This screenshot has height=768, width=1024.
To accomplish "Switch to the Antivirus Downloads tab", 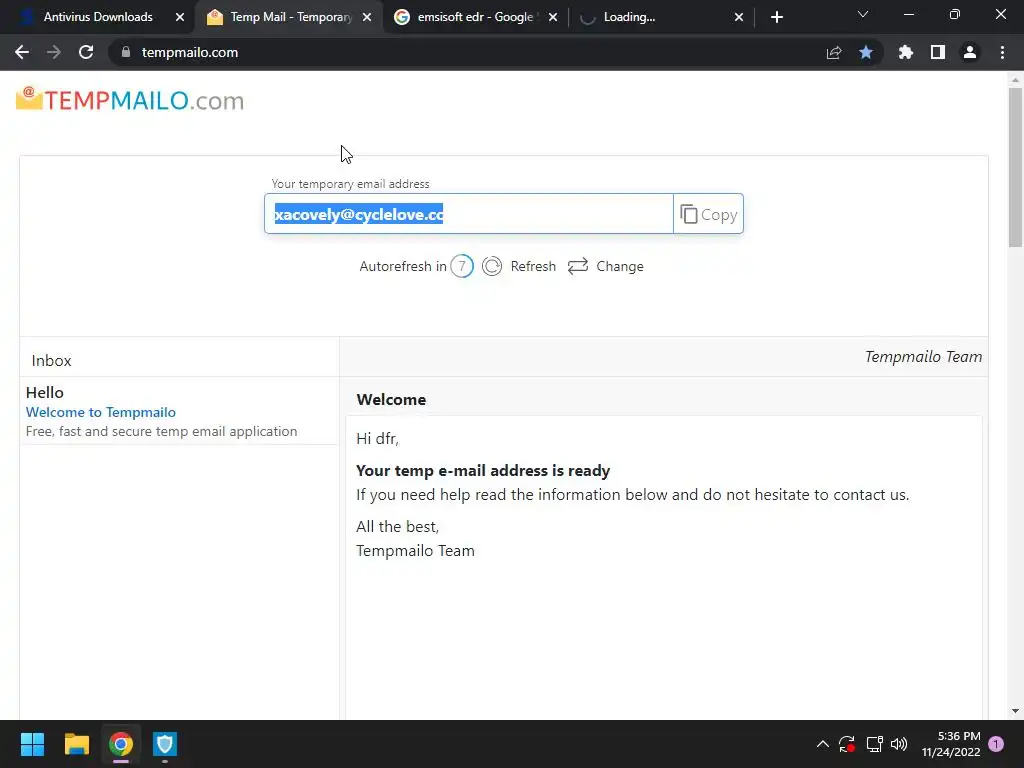I will [98, 17].
